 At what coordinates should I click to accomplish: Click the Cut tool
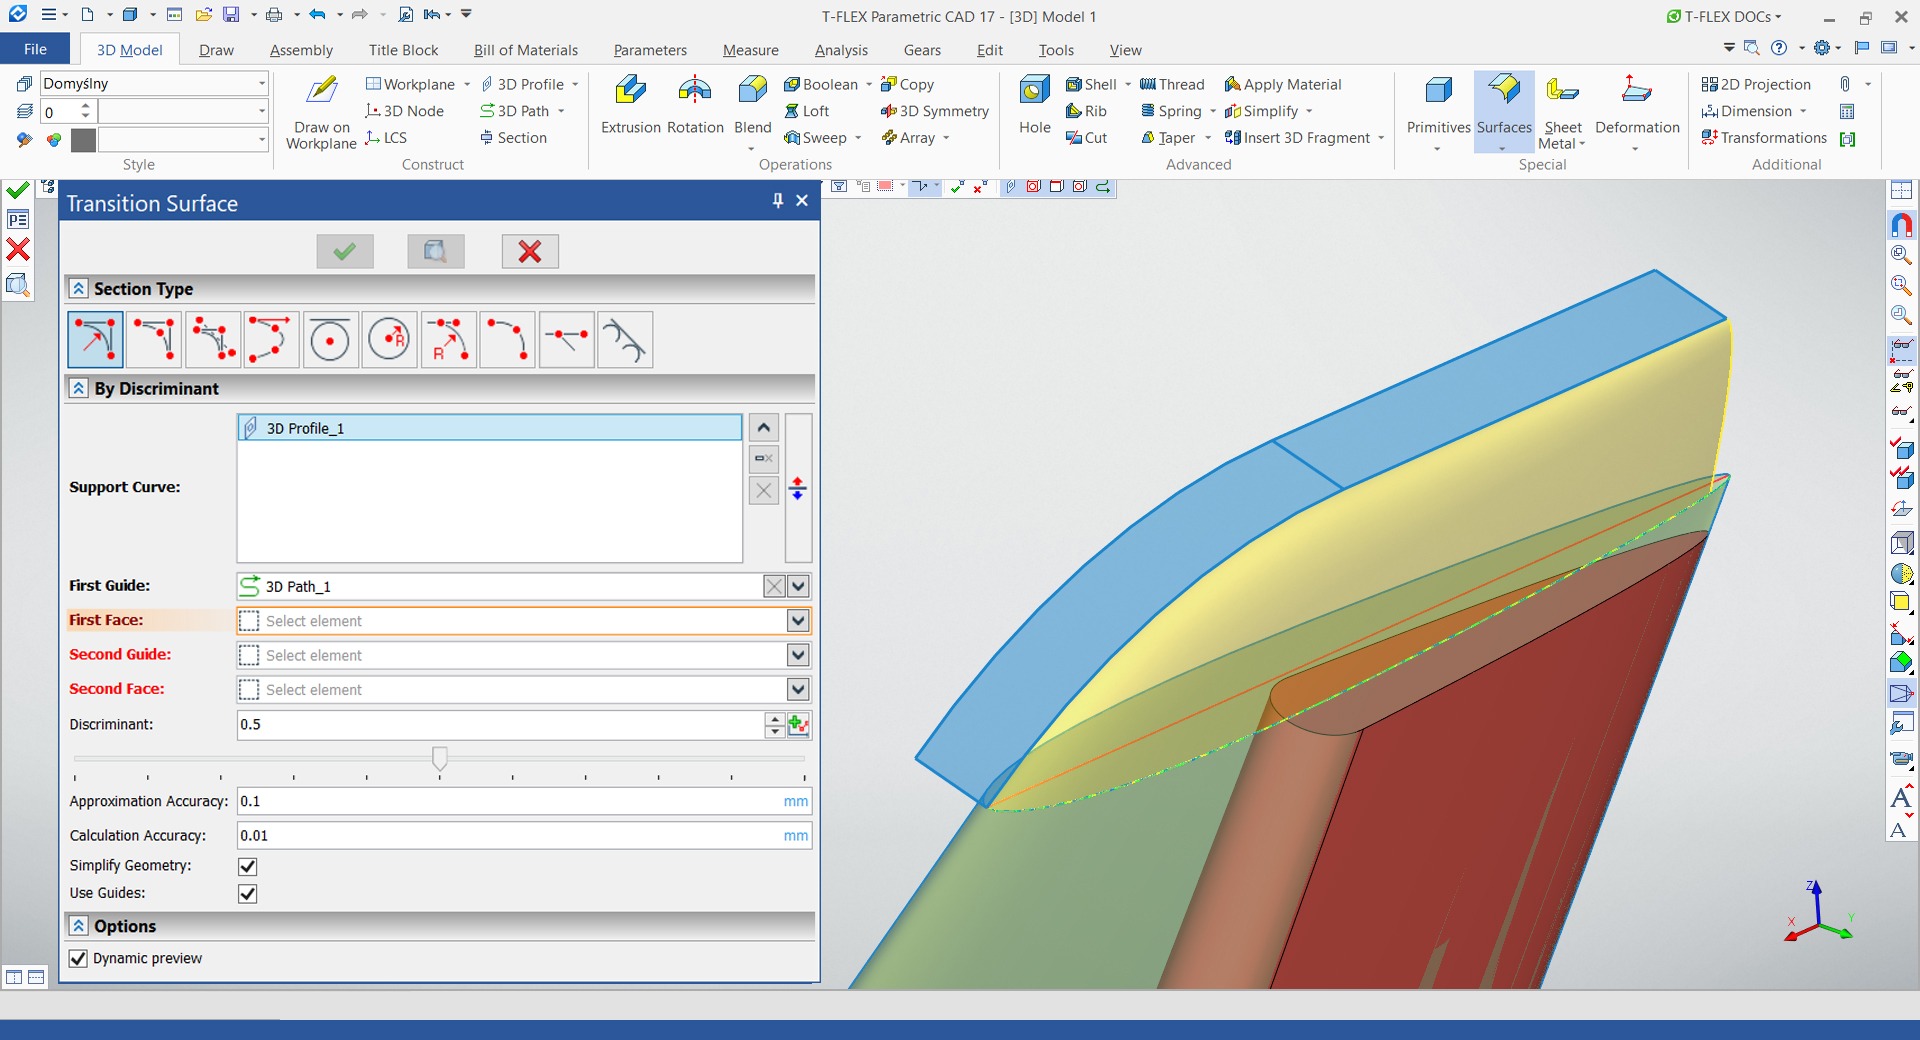[1086, 138]
